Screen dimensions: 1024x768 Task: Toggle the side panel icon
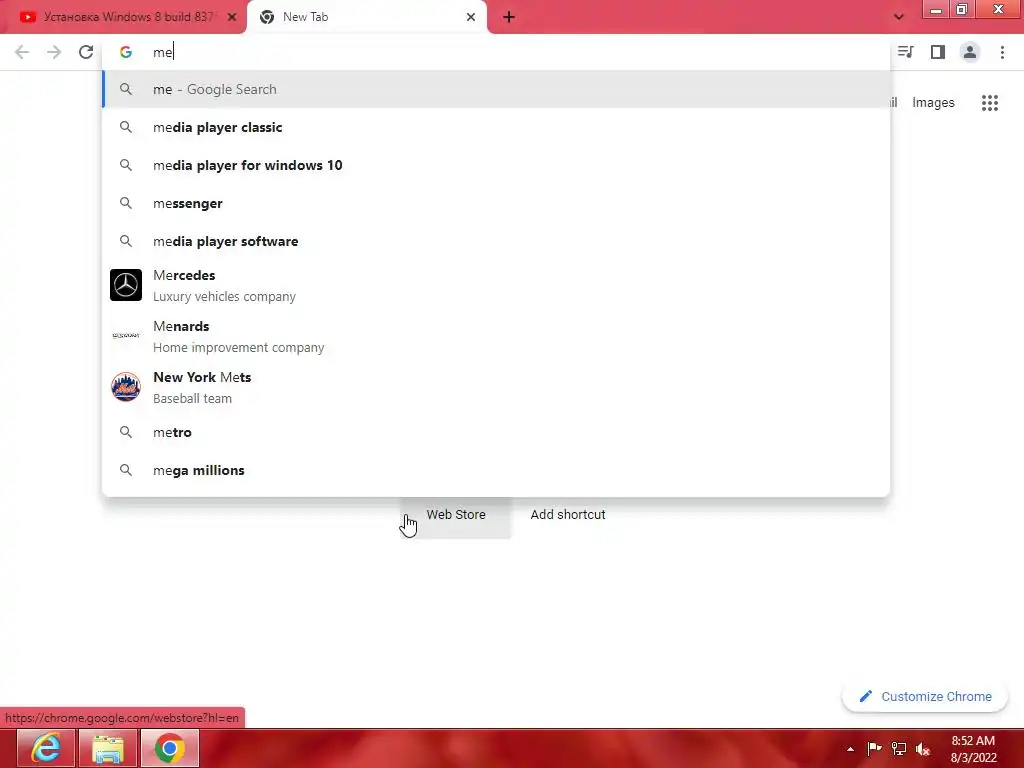[938, 52]
